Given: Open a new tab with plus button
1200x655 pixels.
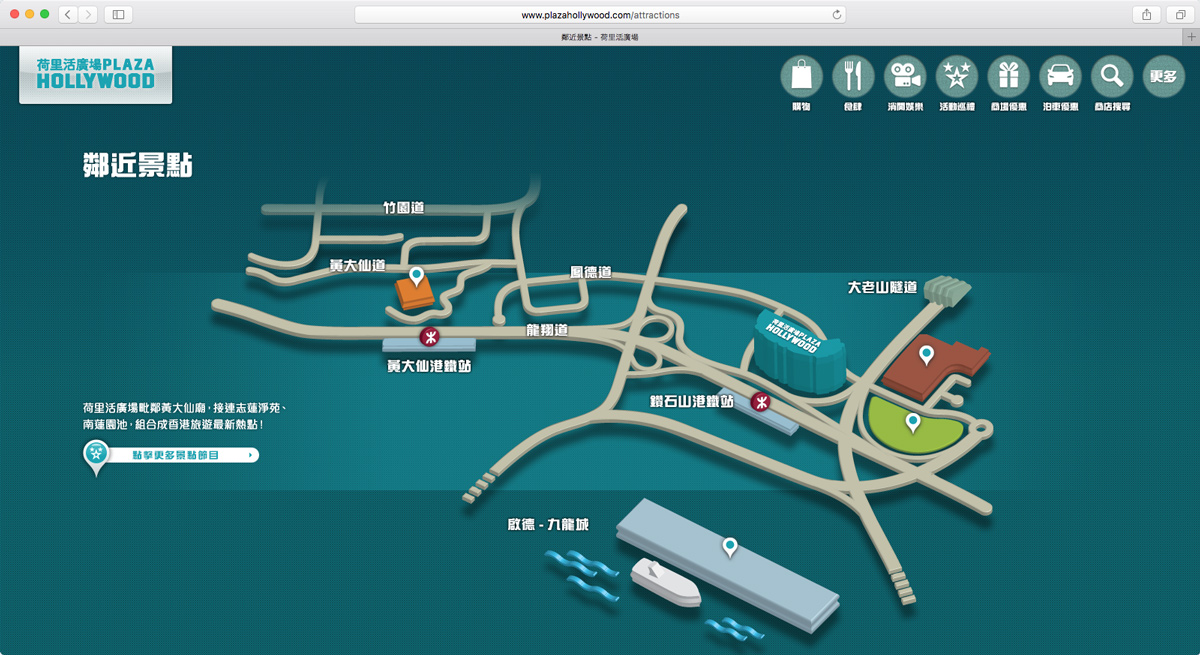Looking at the screenshot, I should point(1191,36).
